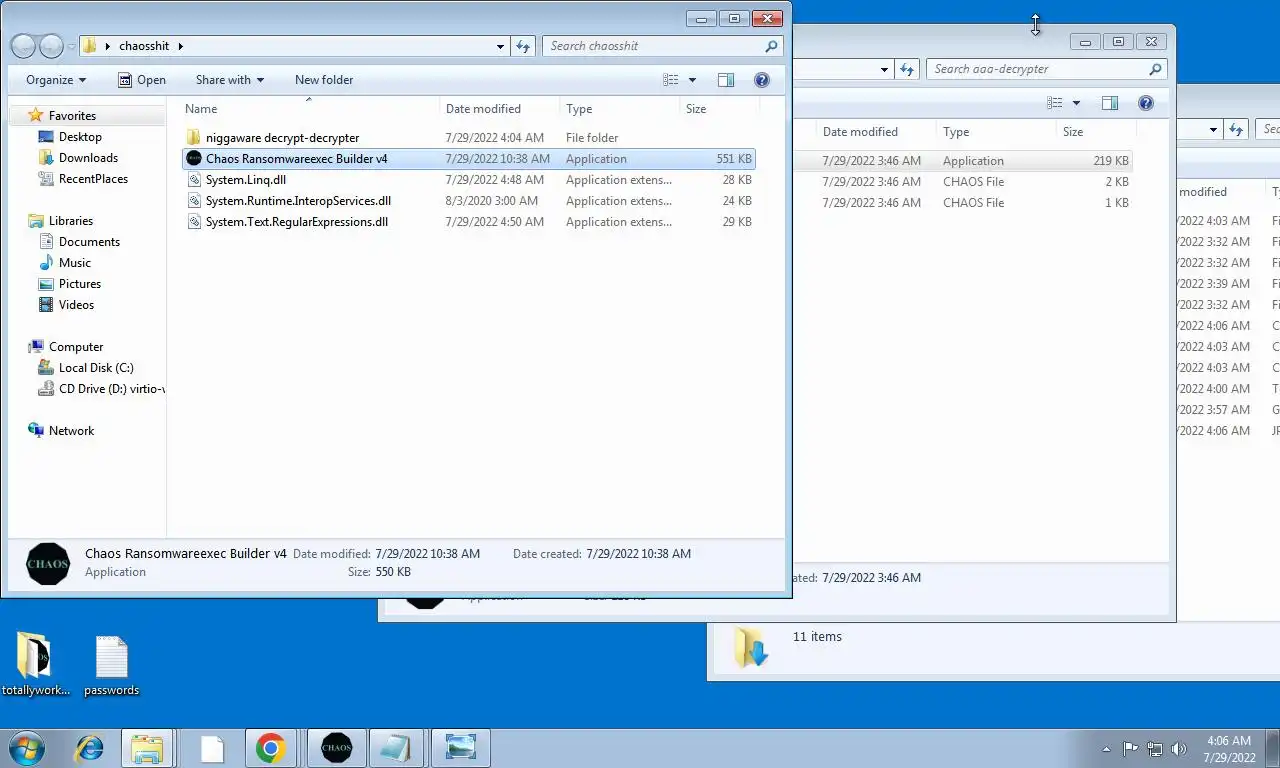Switch to Windows Explorer on the taskbar
The height and width of the screenshot is (768, 1280).
147,748
